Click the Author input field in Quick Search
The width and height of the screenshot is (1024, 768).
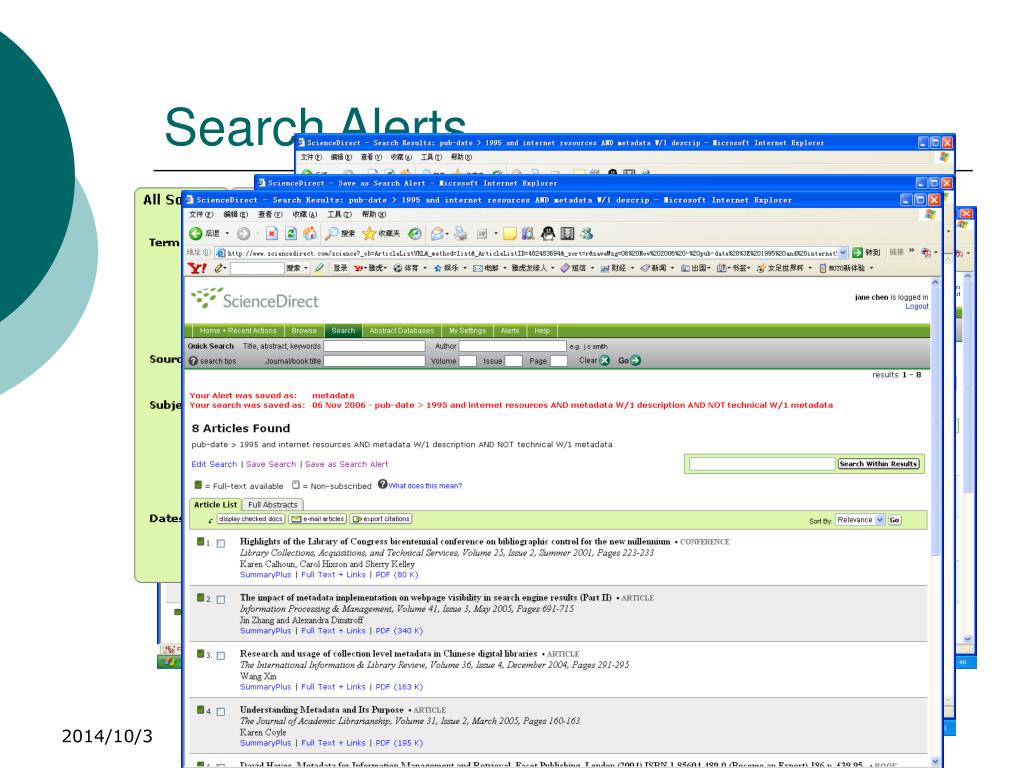[513, 346]
